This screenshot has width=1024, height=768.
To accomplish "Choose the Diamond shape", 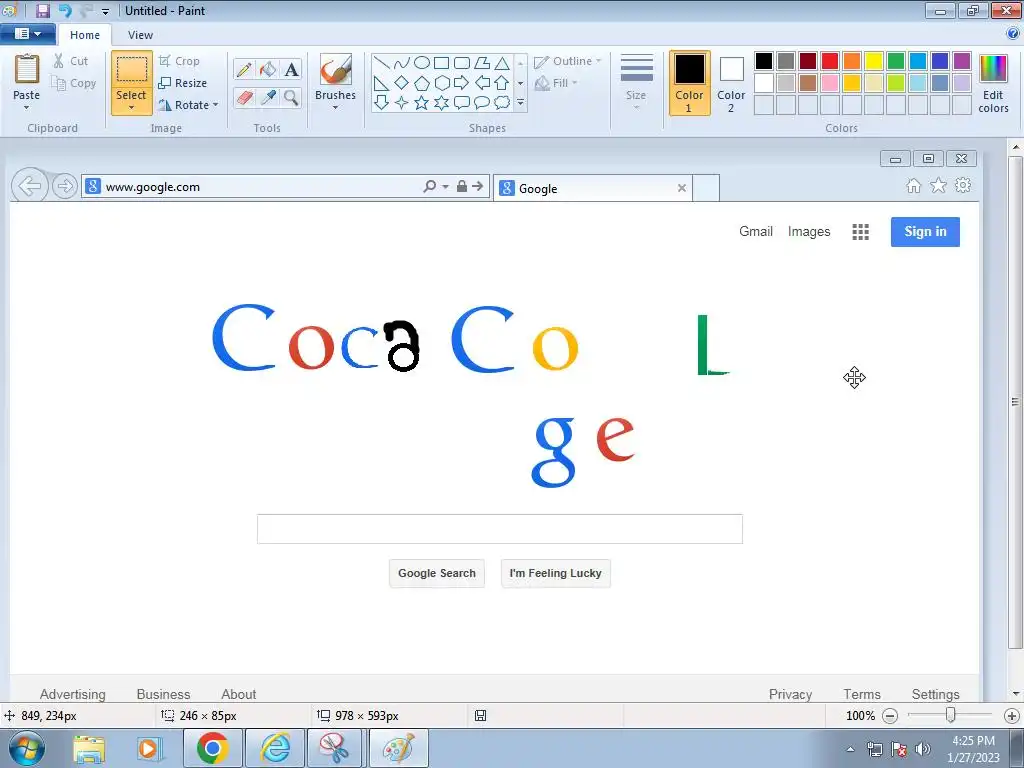I will [x=402, y=83].
